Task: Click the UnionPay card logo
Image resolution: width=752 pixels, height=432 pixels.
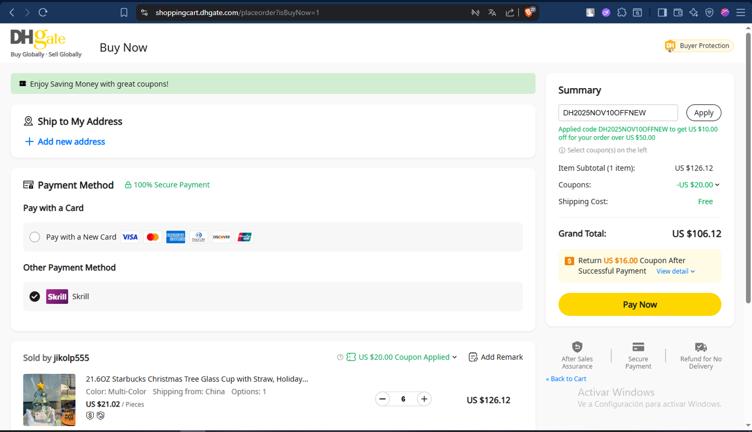Action: 245,237
